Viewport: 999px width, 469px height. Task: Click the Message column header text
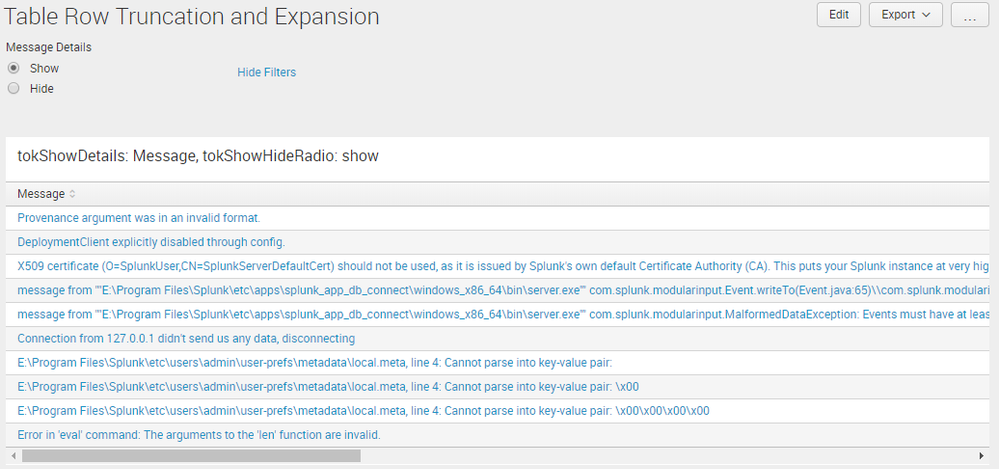tap(41, 194)
